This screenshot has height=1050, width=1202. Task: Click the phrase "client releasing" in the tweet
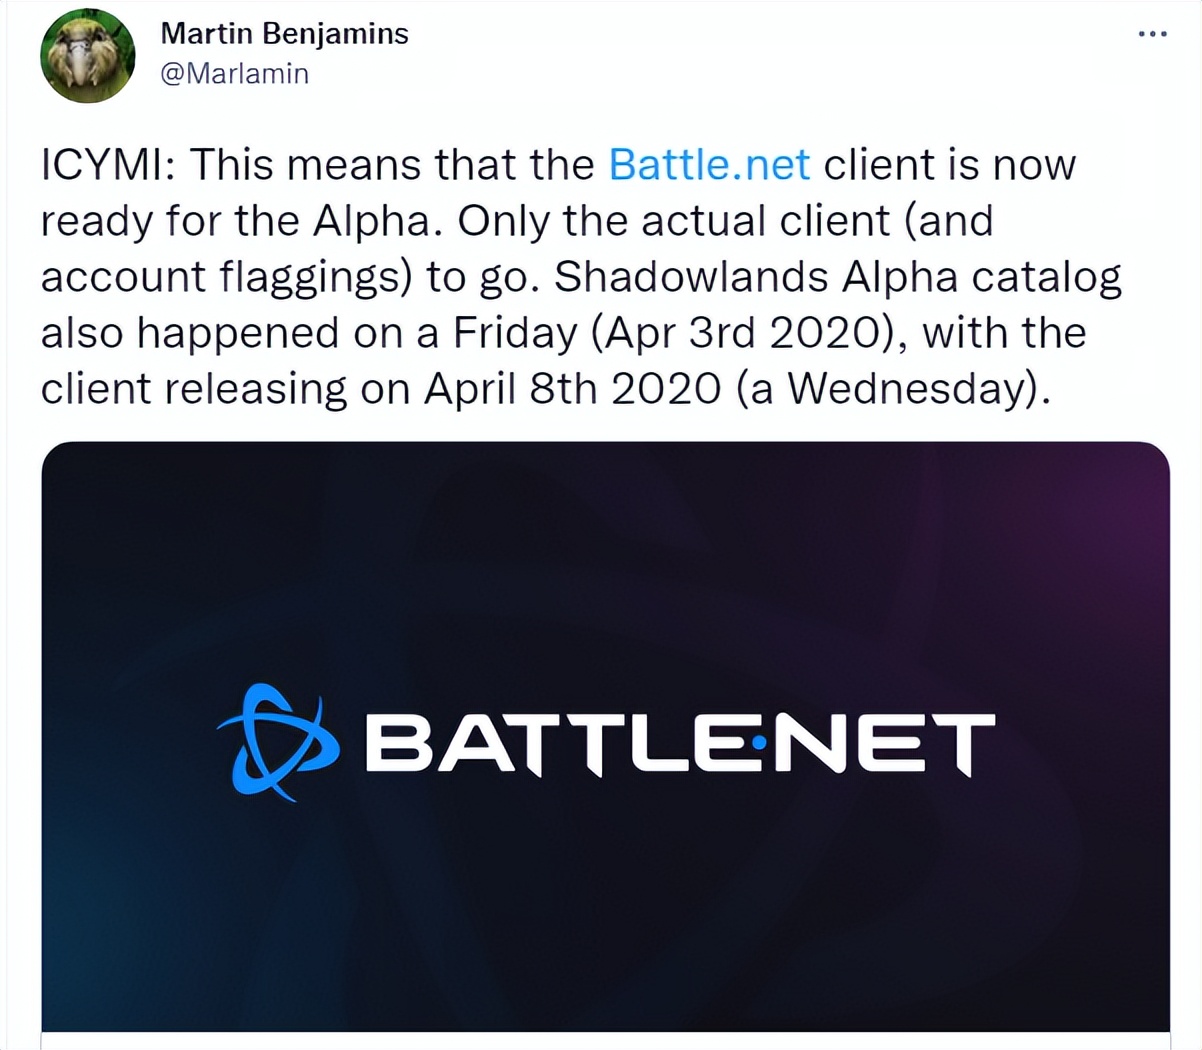click(x=192, y=389)
